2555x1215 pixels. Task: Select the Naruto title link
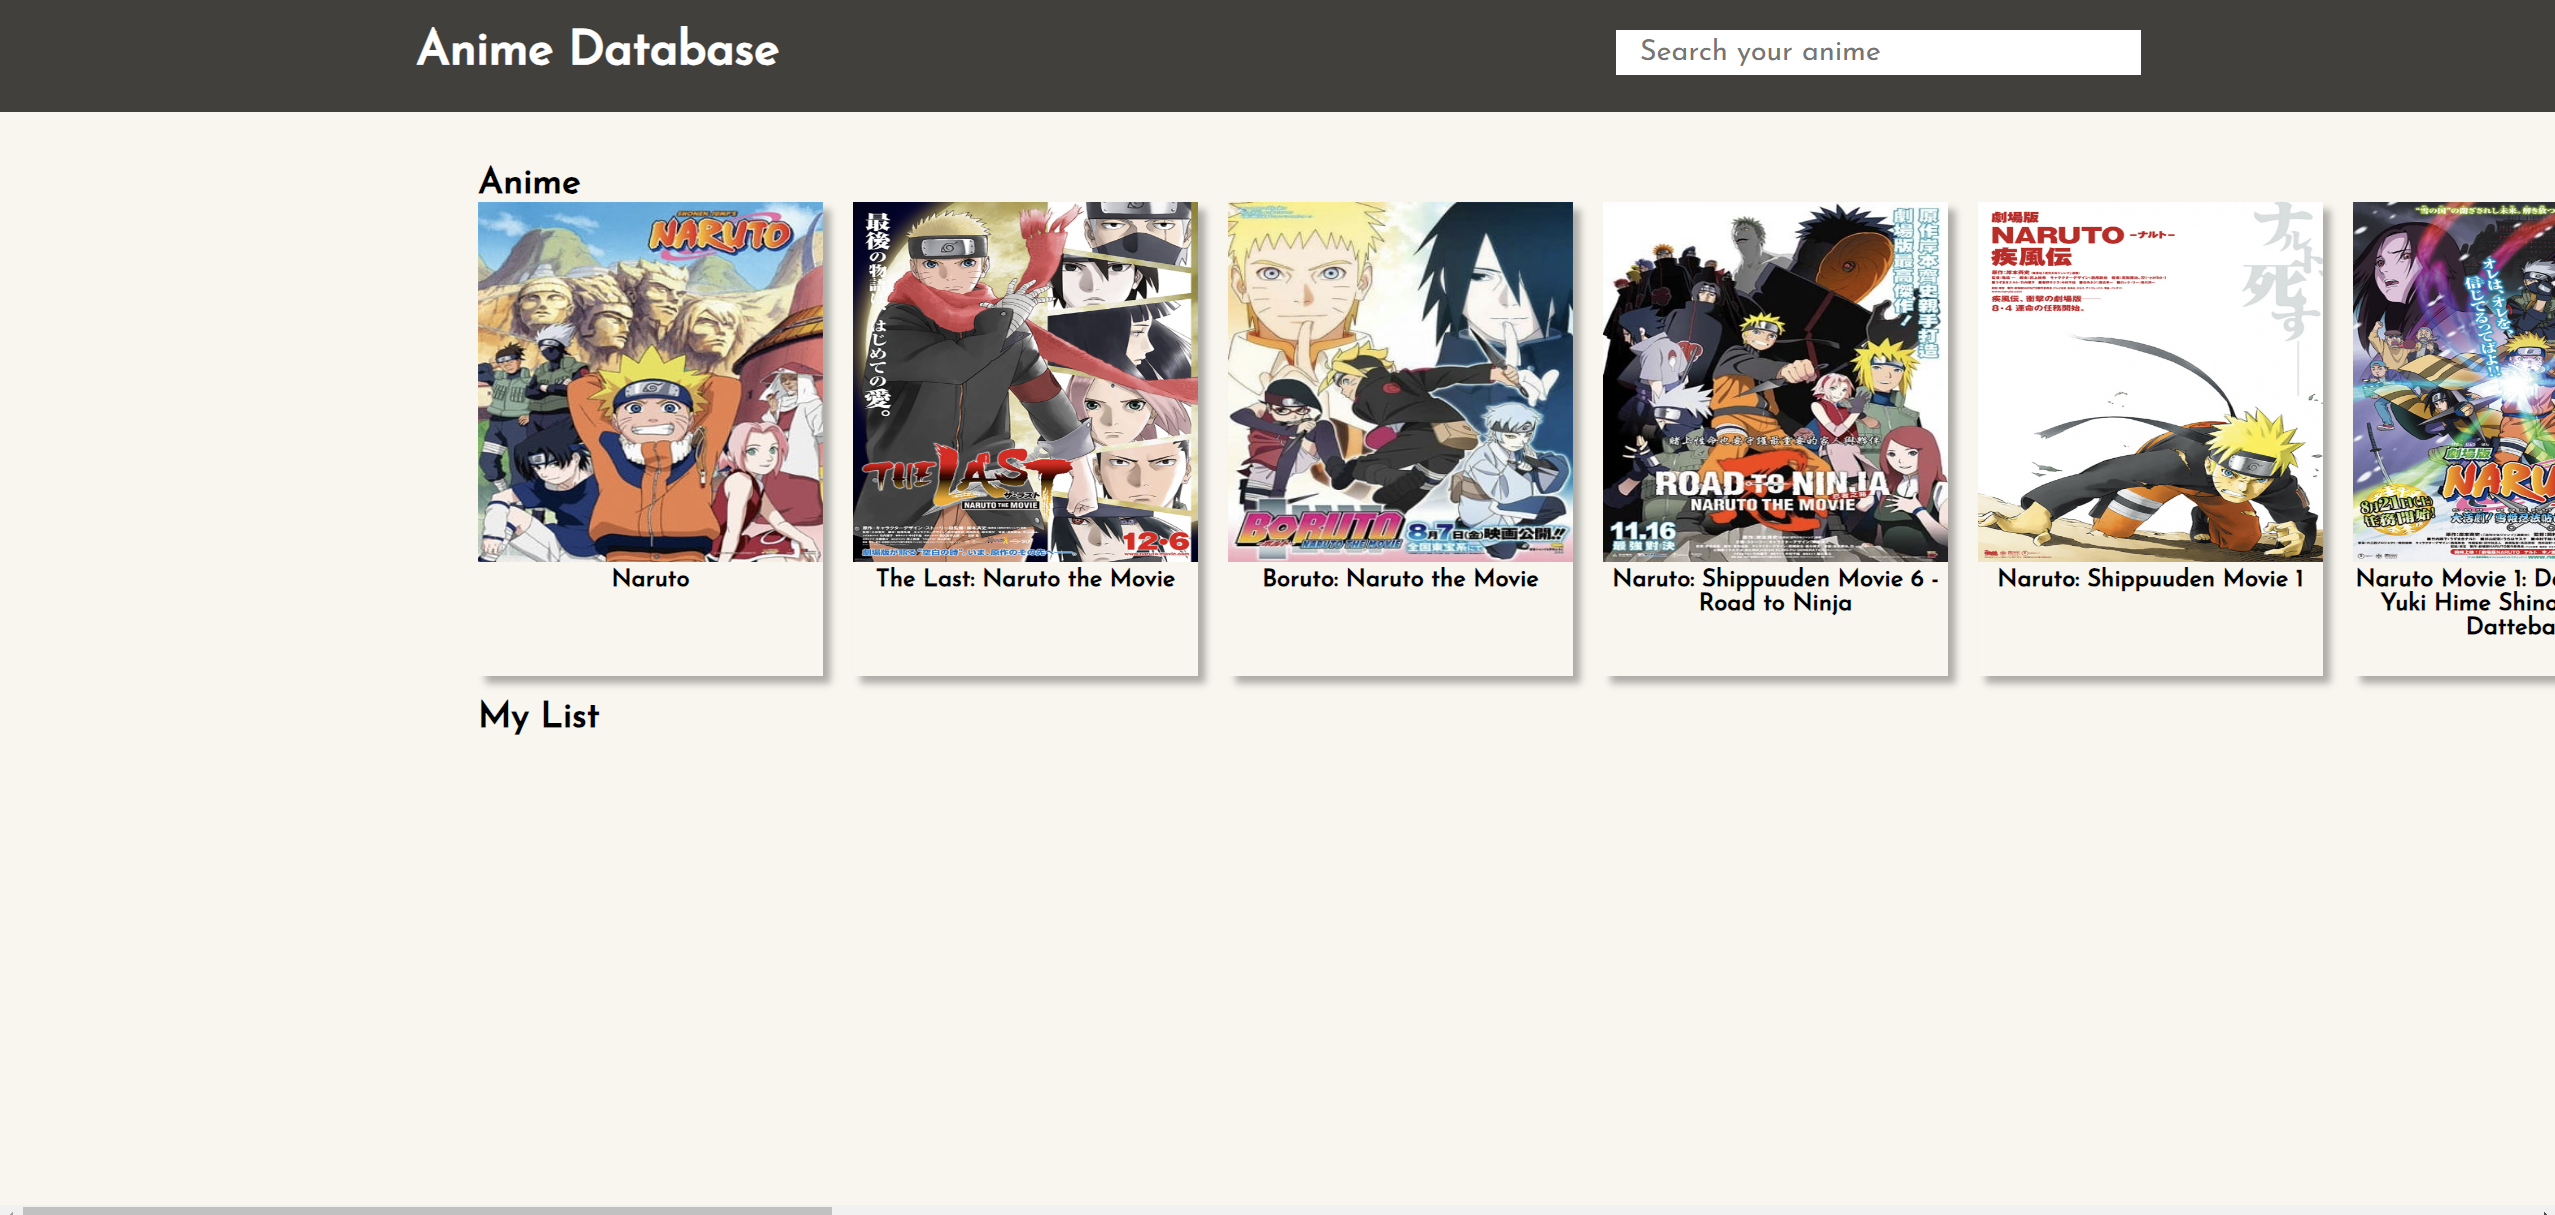pos(650,578)
